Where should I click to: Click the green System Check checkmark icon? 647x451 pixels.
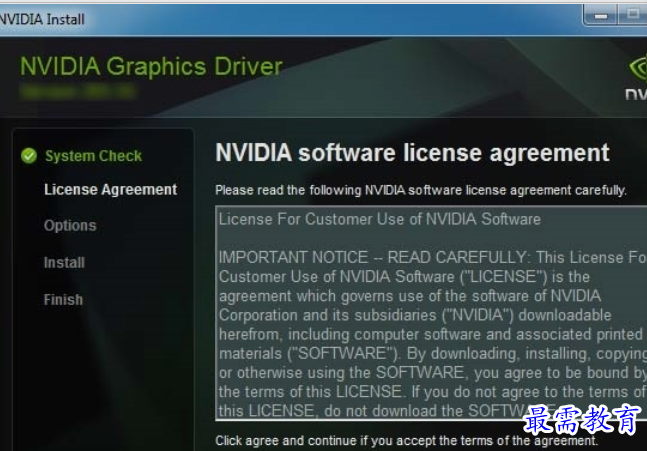pyautogui.click(x=29, y=156)
